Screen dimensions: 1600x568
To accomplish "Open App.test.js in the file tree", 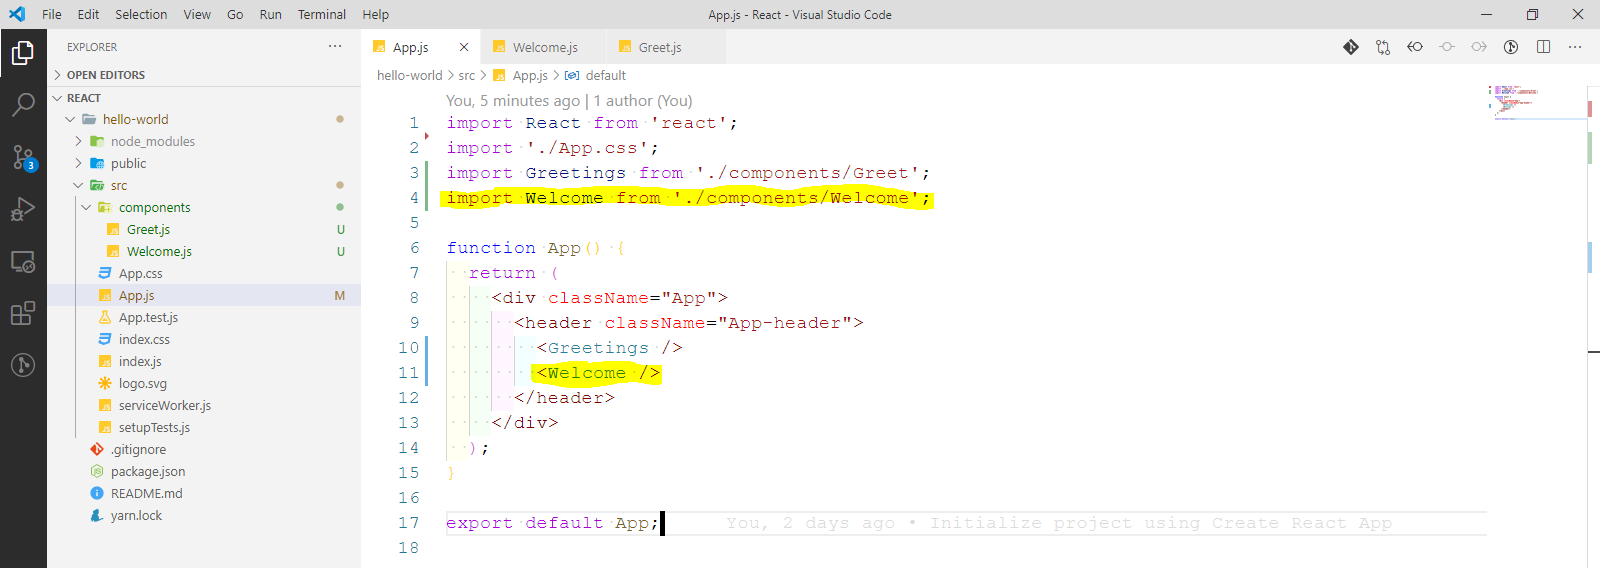I will tap(148, 317).
